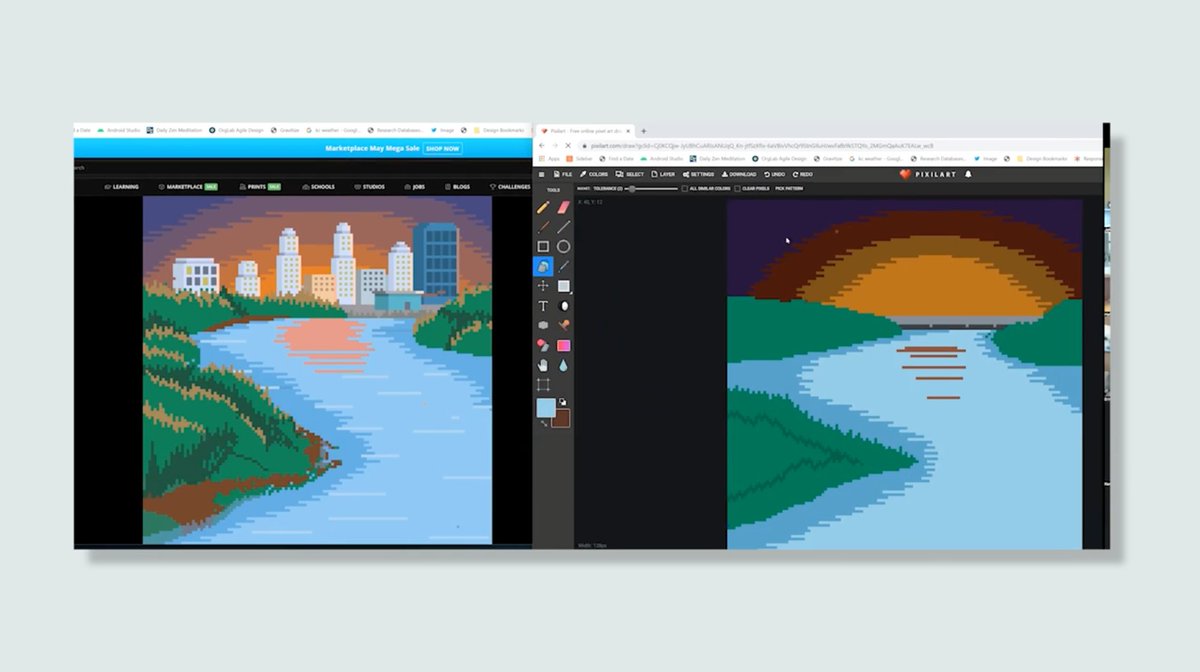Reset to default colors small icon
The image size is (1200, 672).
click(x=563, y=402)
